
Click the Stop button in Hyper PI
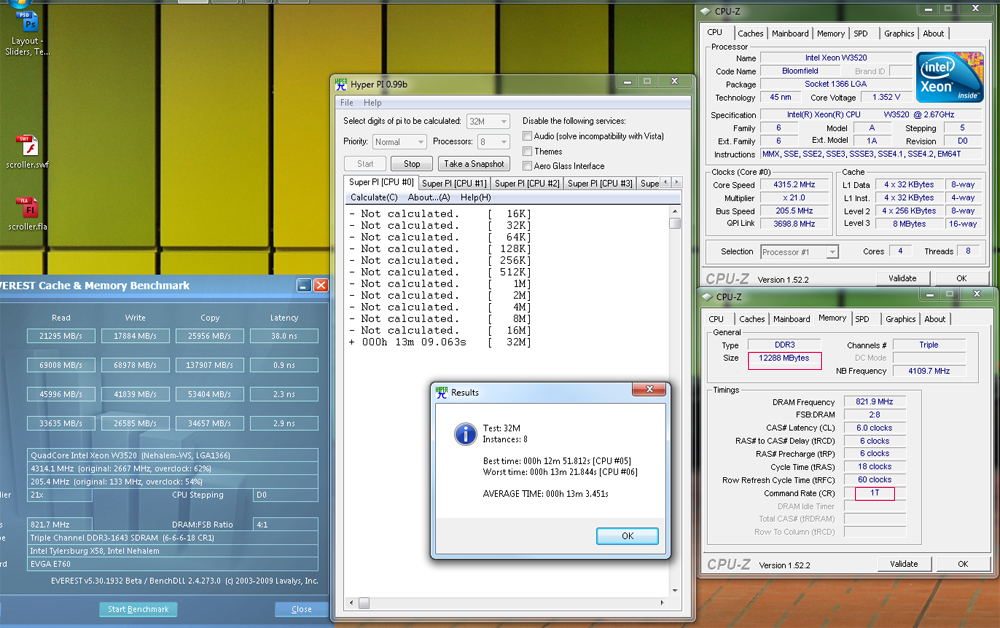pyautogui.click(x=411, y=164)
